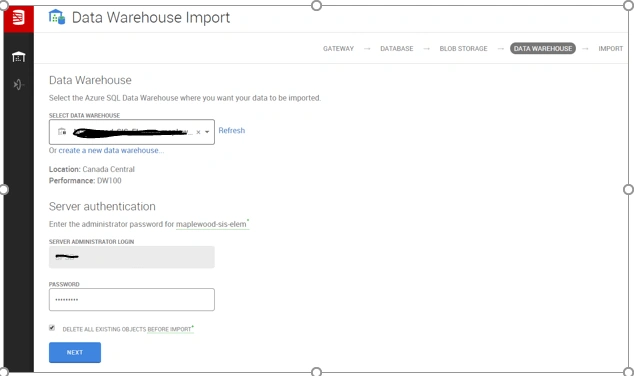Image resolution: width=634 pixels, height=376 pixels.
Task: Click the Data Warehouse Import title icon
Action: [57, 17]
